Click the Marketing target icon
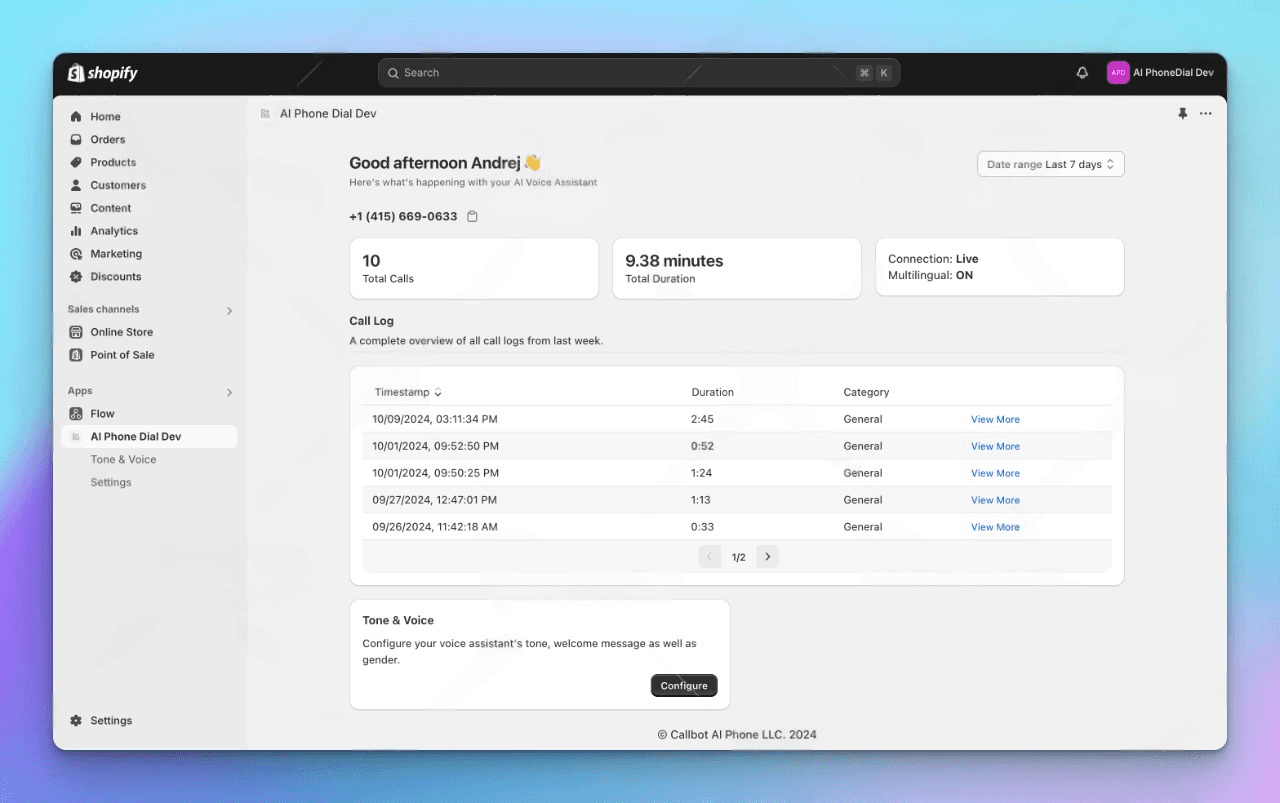Image resolution: width=1280 pixels, height=803 pixels. click(76, 254)
